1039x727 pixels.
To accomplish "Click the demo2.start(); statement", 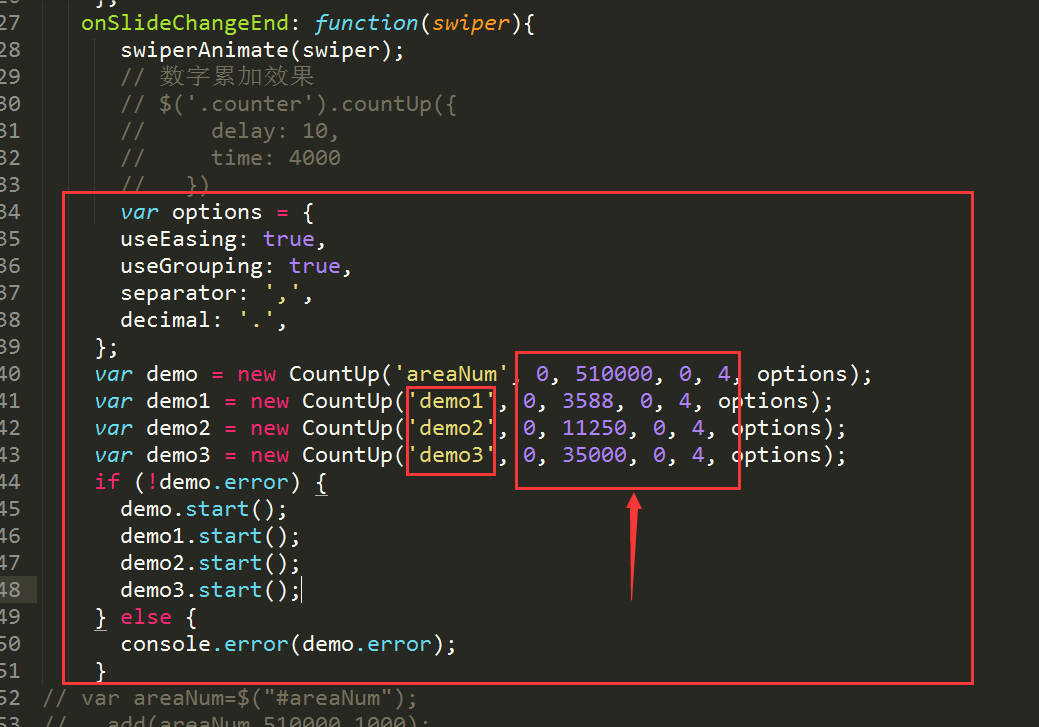I will click(210, 563).
